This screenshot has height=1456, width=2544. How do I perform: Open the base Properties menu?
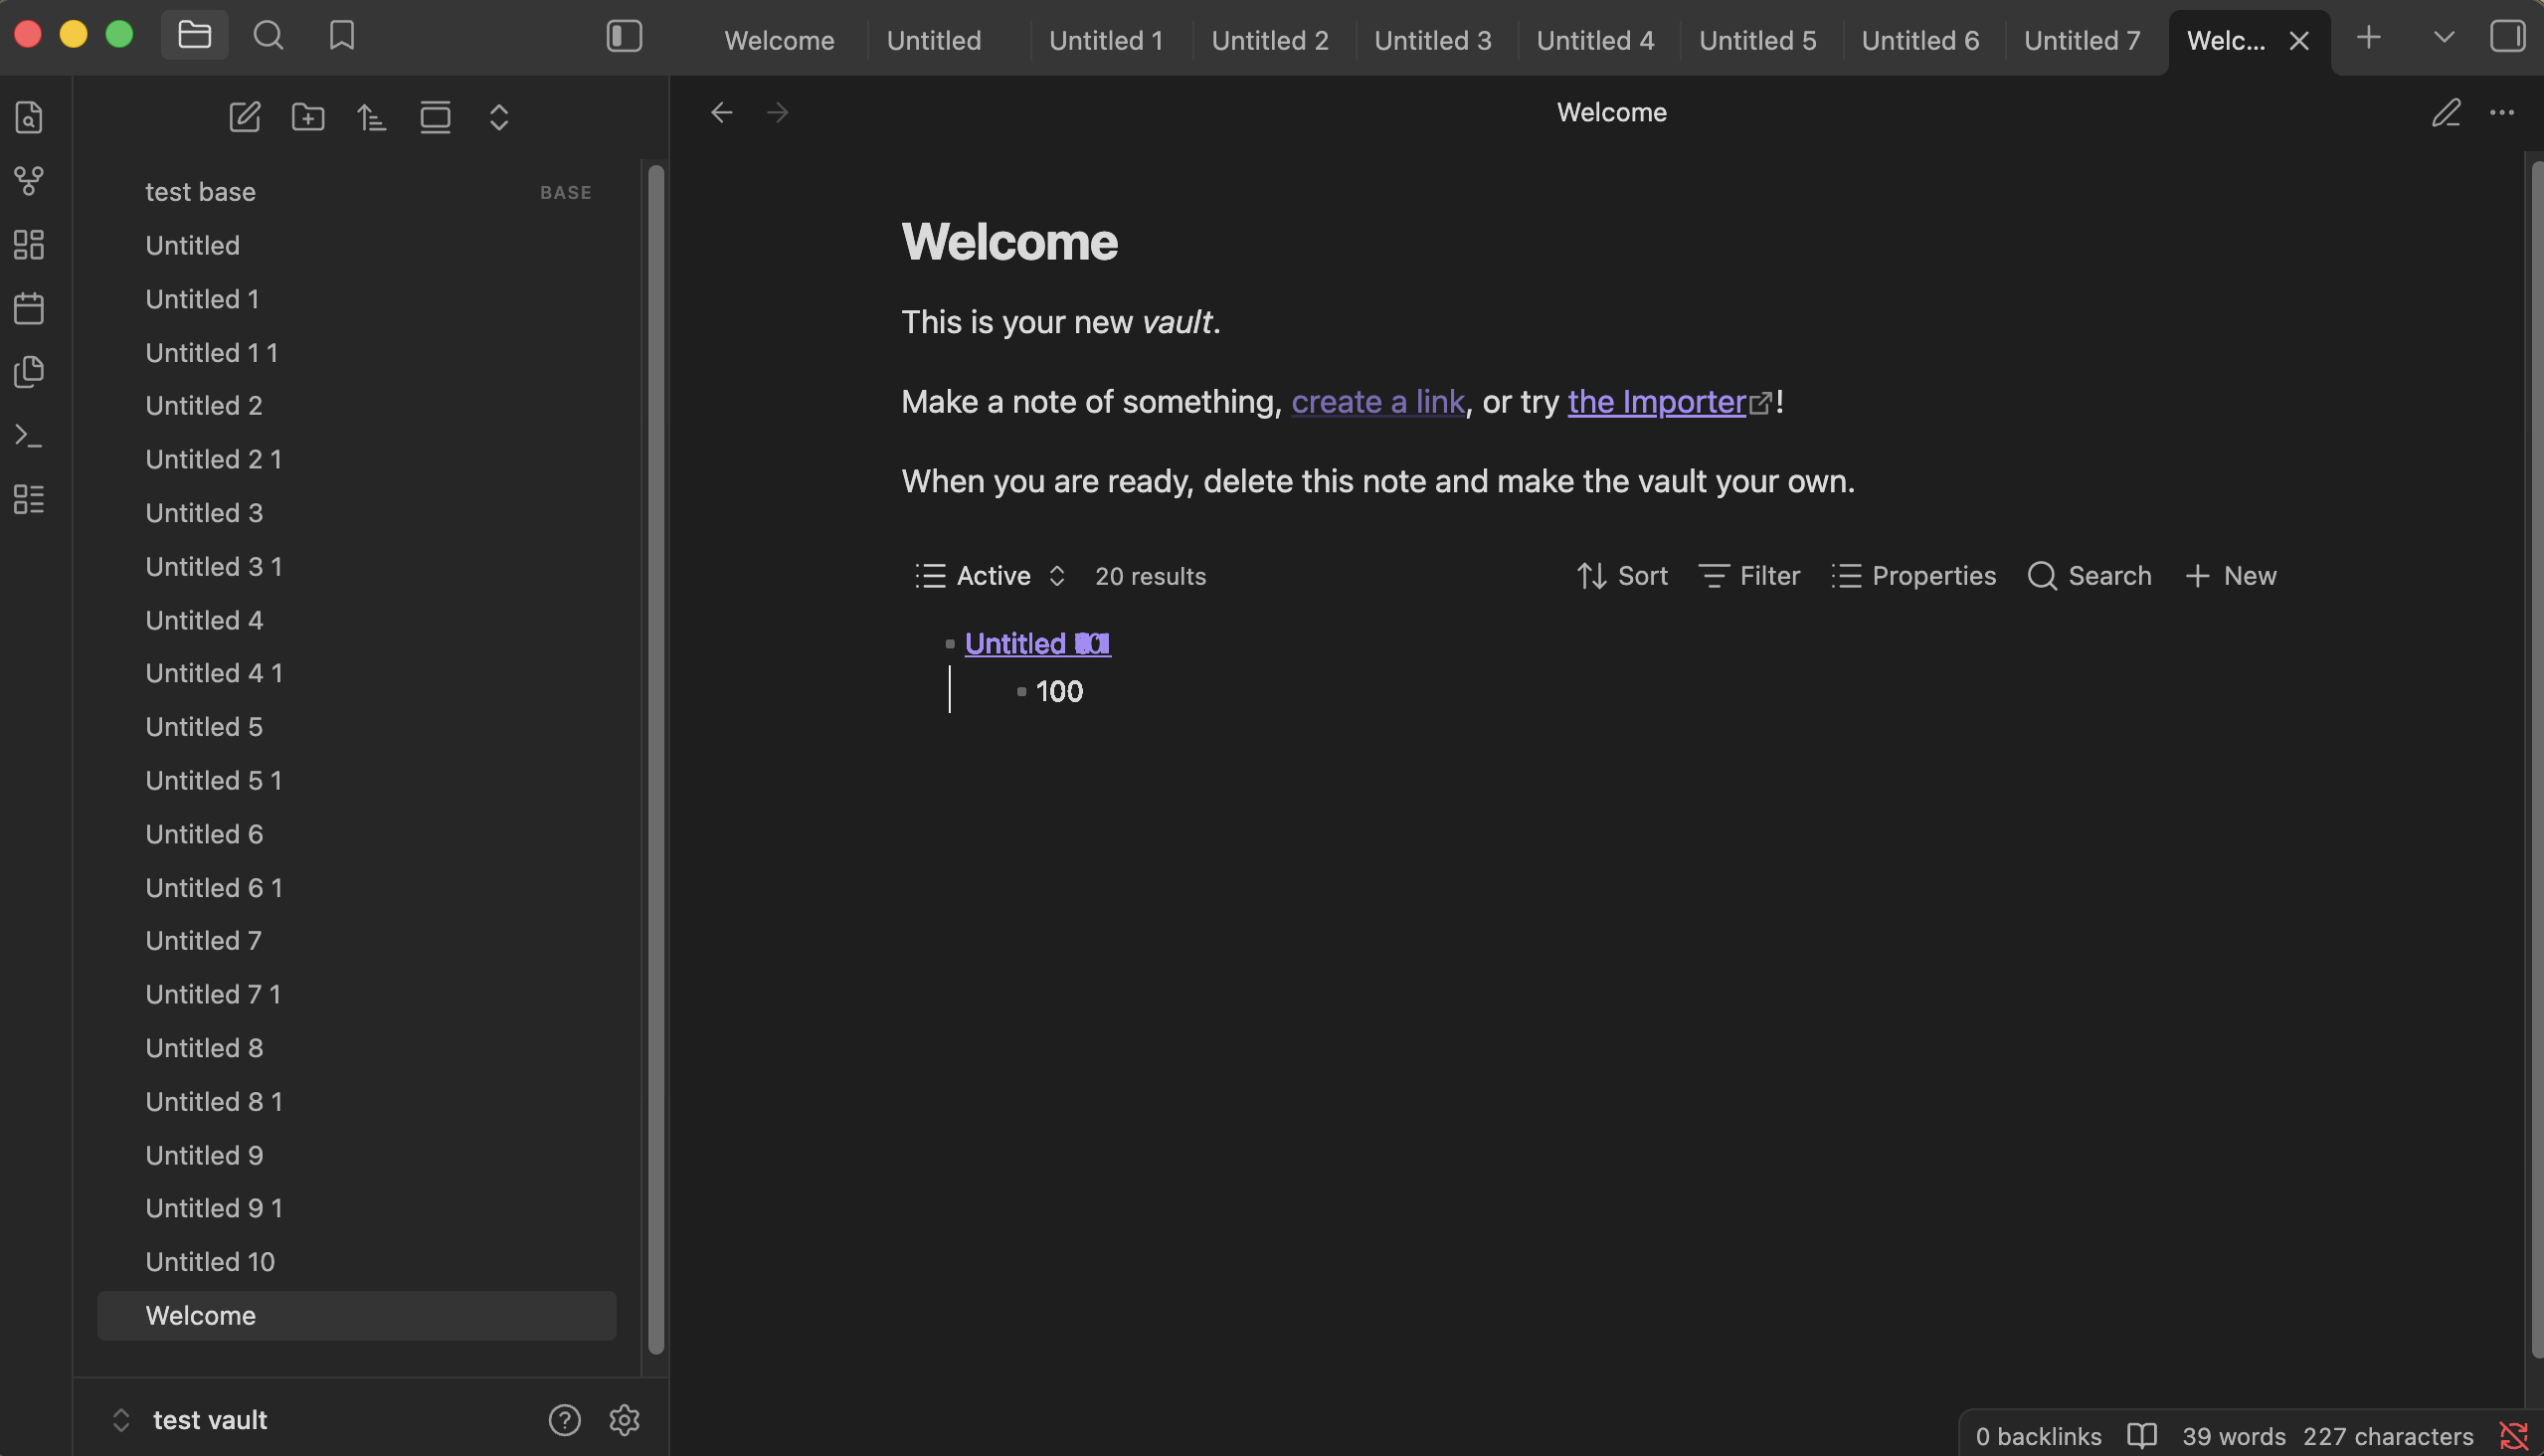click(1913, 576)
